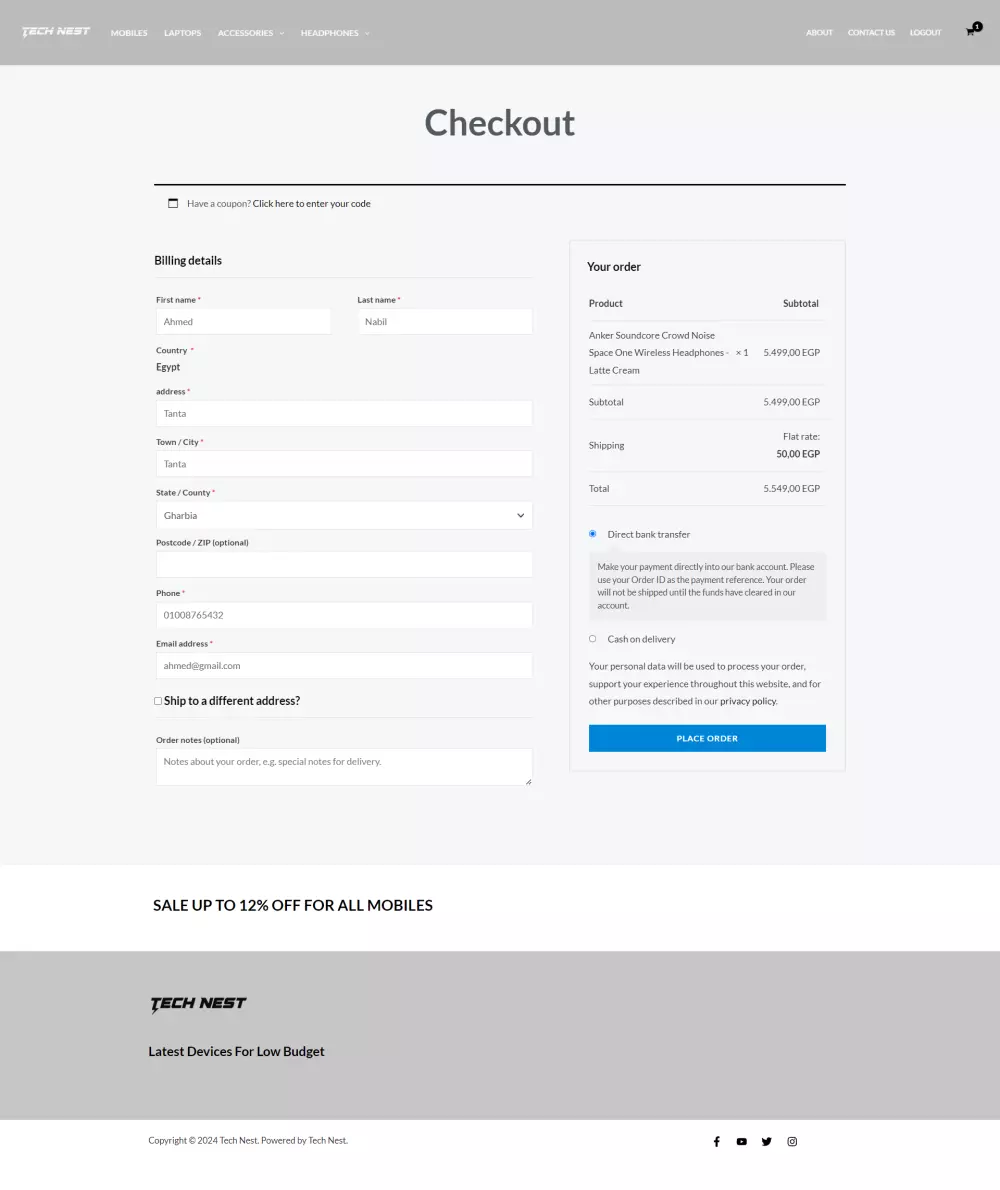
Task: Click the coupon calendar icon
Action: tap(173, 203)
